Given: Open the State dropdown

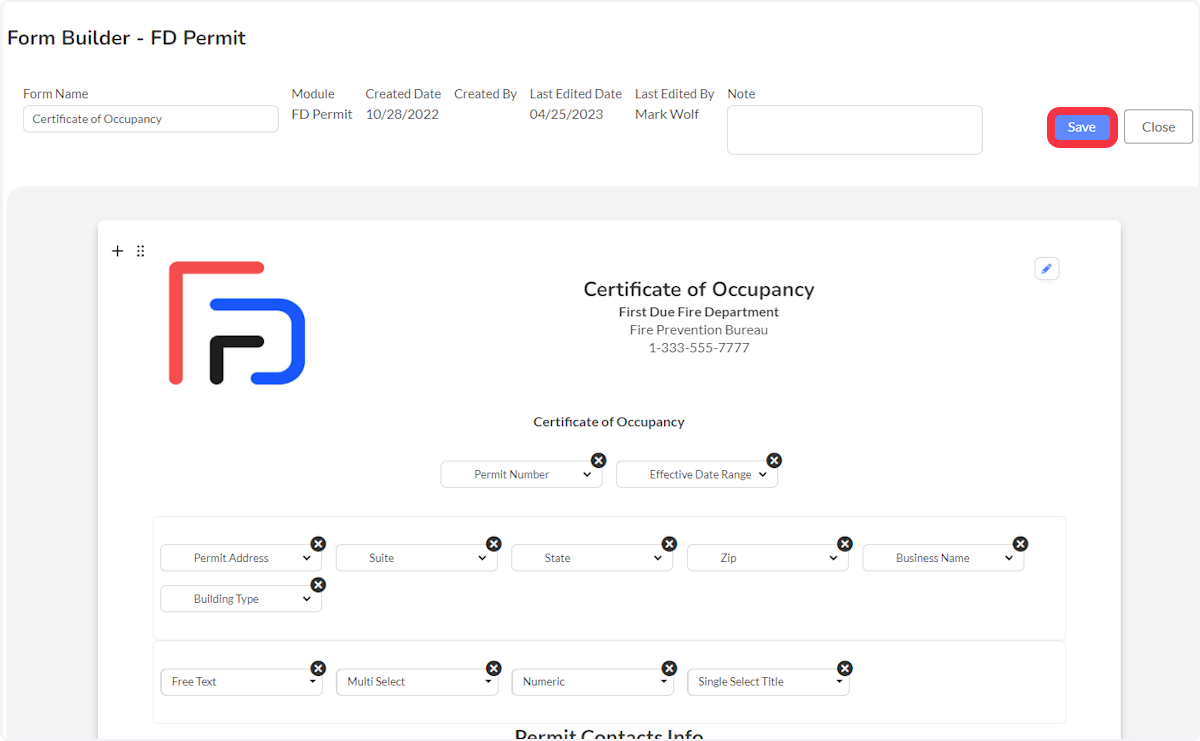Looking at the screenshot, I should coord(592,558).
